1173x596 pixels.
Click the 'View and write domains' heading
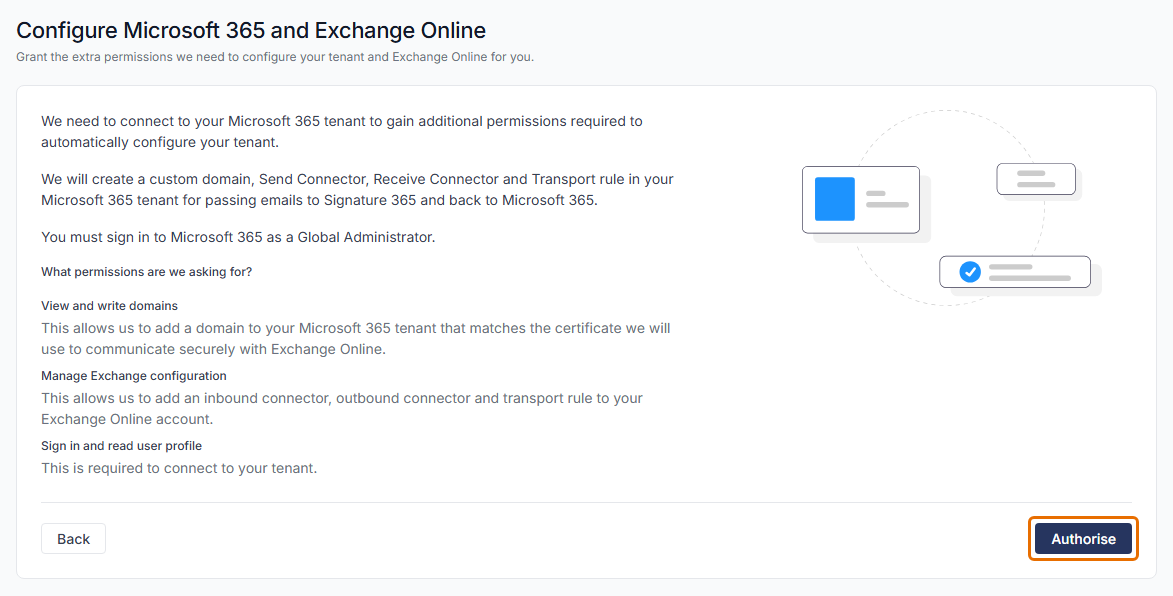[x=109, y=305]
